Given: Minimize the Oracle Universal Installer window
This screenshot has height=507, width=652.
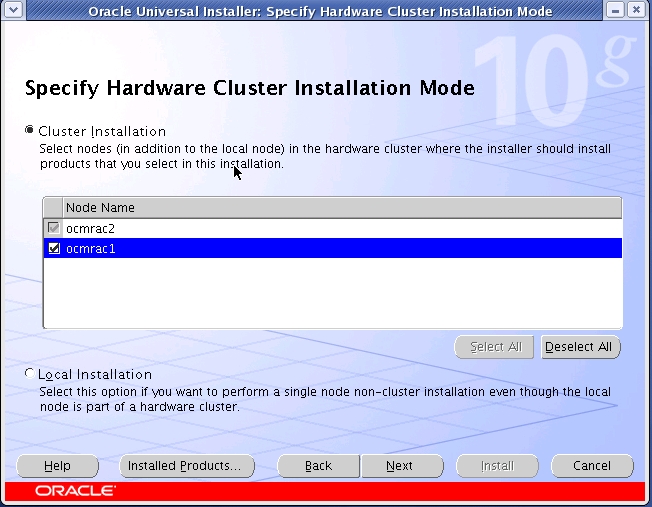Looking at the screenshot, I should tap(616, 10).
